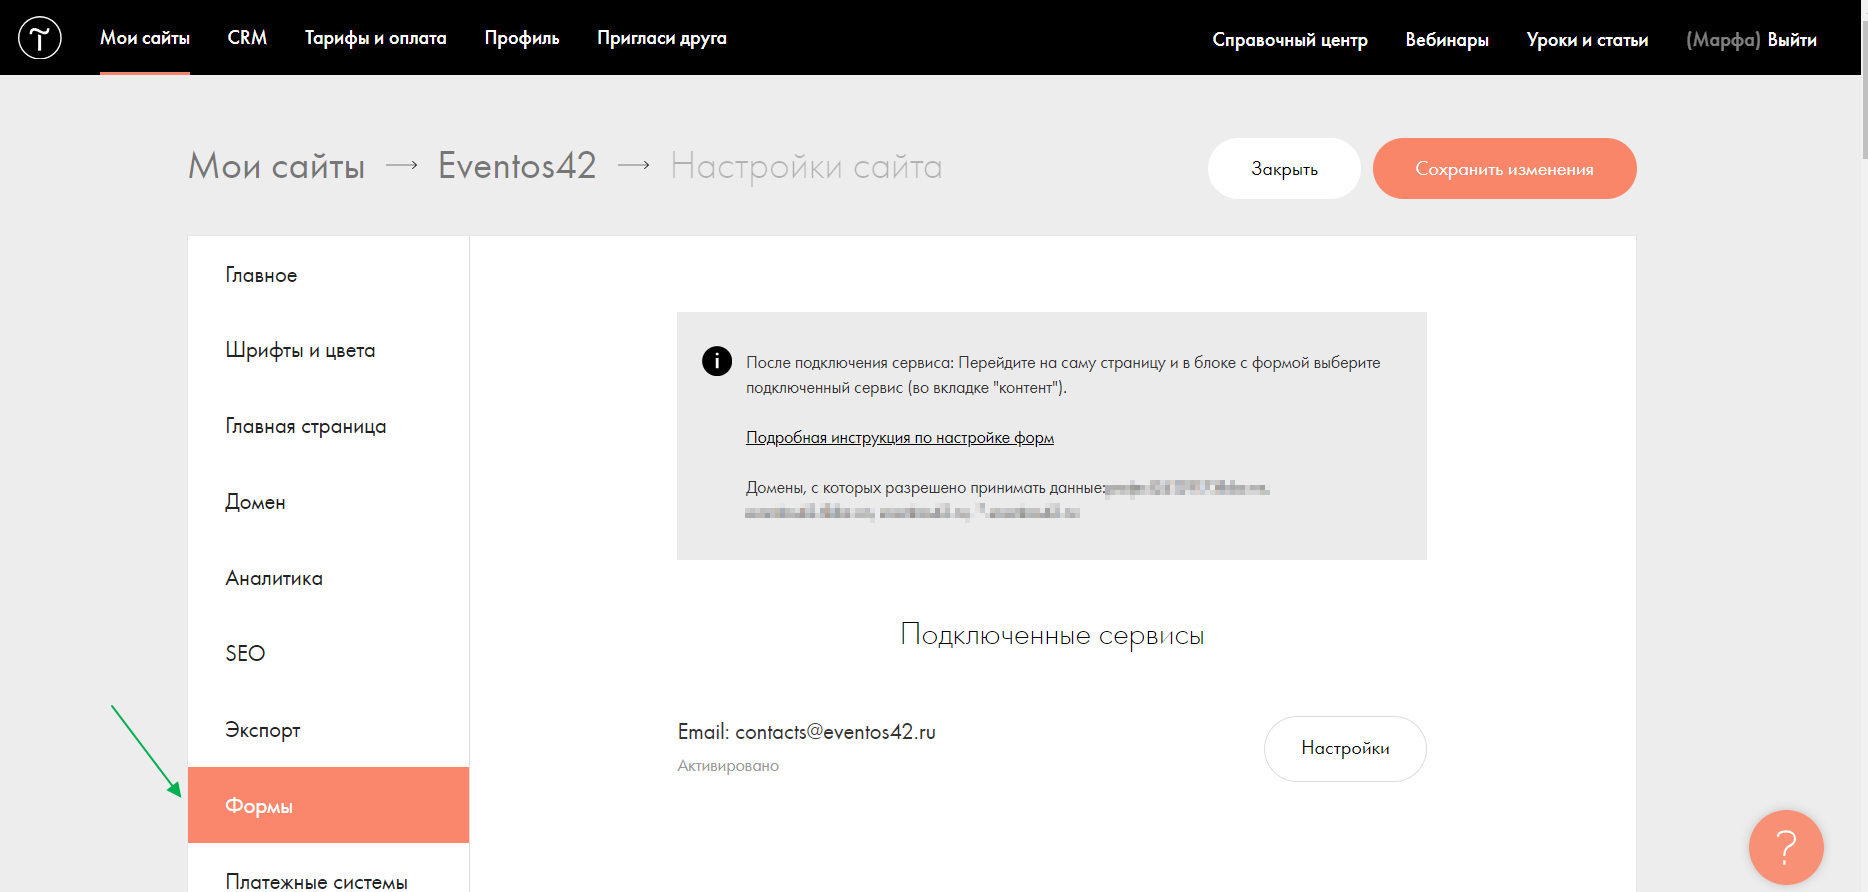The image size is (1868, 892).
Task: Click Выйти to log out
Action: pyautogui.click(x=1791, y=40)
